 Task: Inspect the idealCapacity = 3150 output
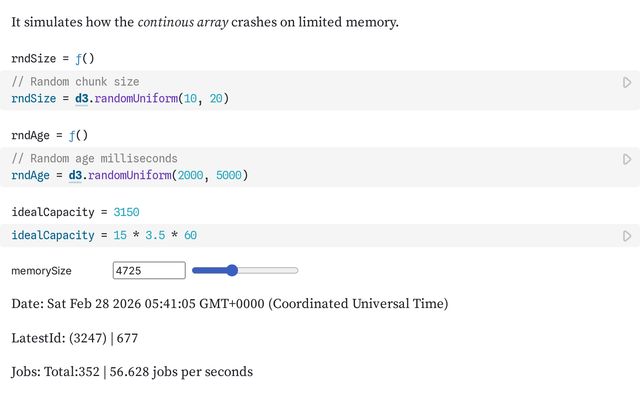[x=75, y=212]
